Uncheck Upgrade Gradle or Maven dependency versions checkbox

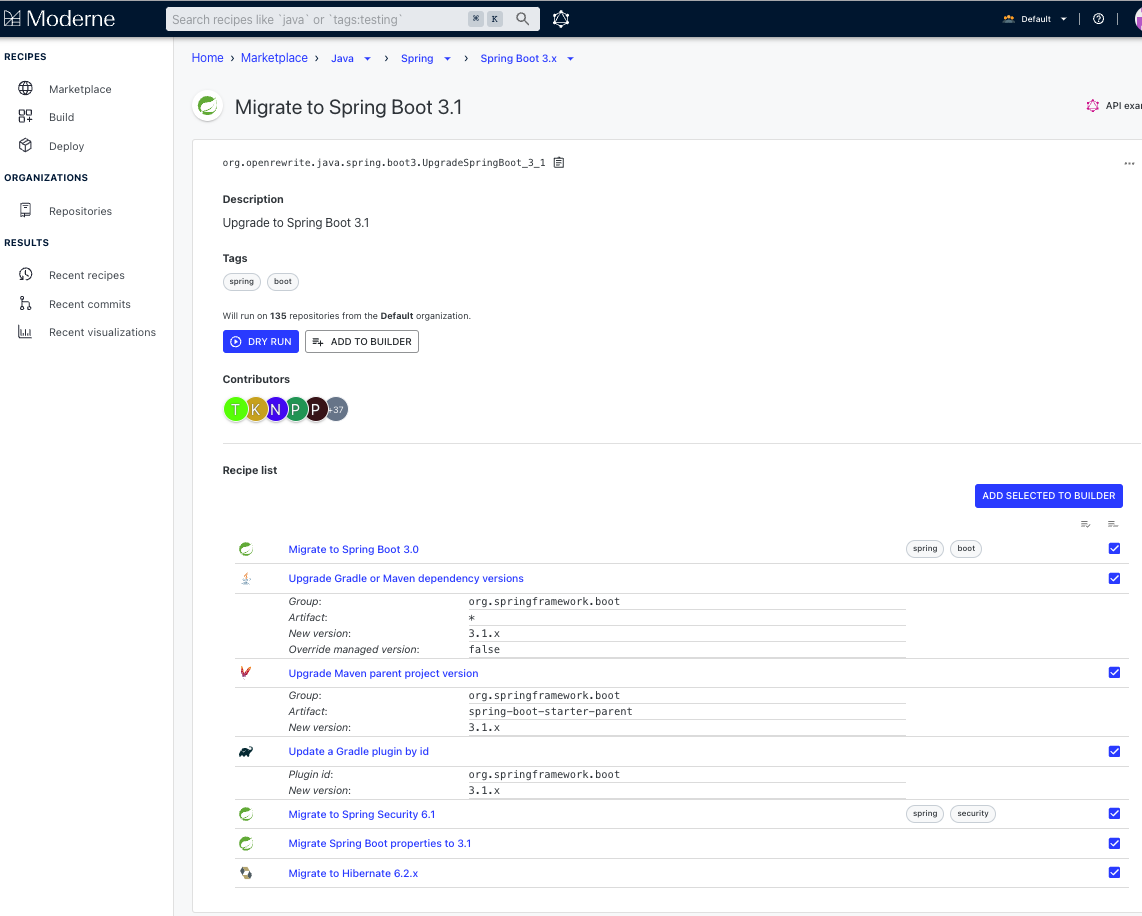(x=1114, y=578)
